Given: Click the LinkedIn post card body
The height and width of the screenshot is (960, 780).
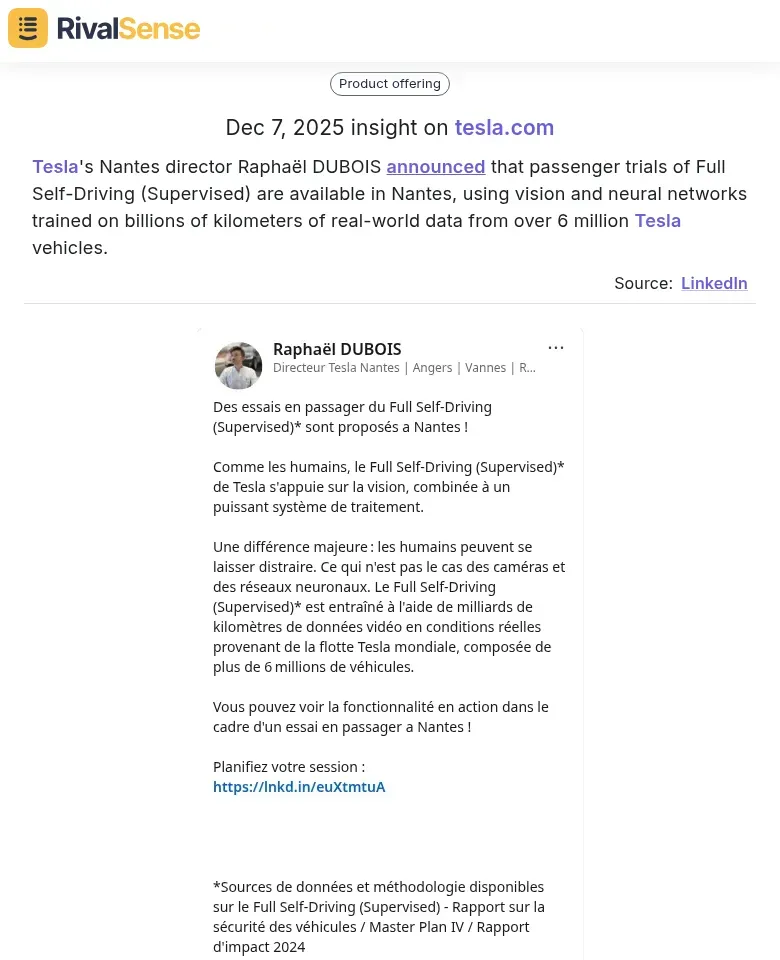Looking at the screenshot, I should click(389, 600).
